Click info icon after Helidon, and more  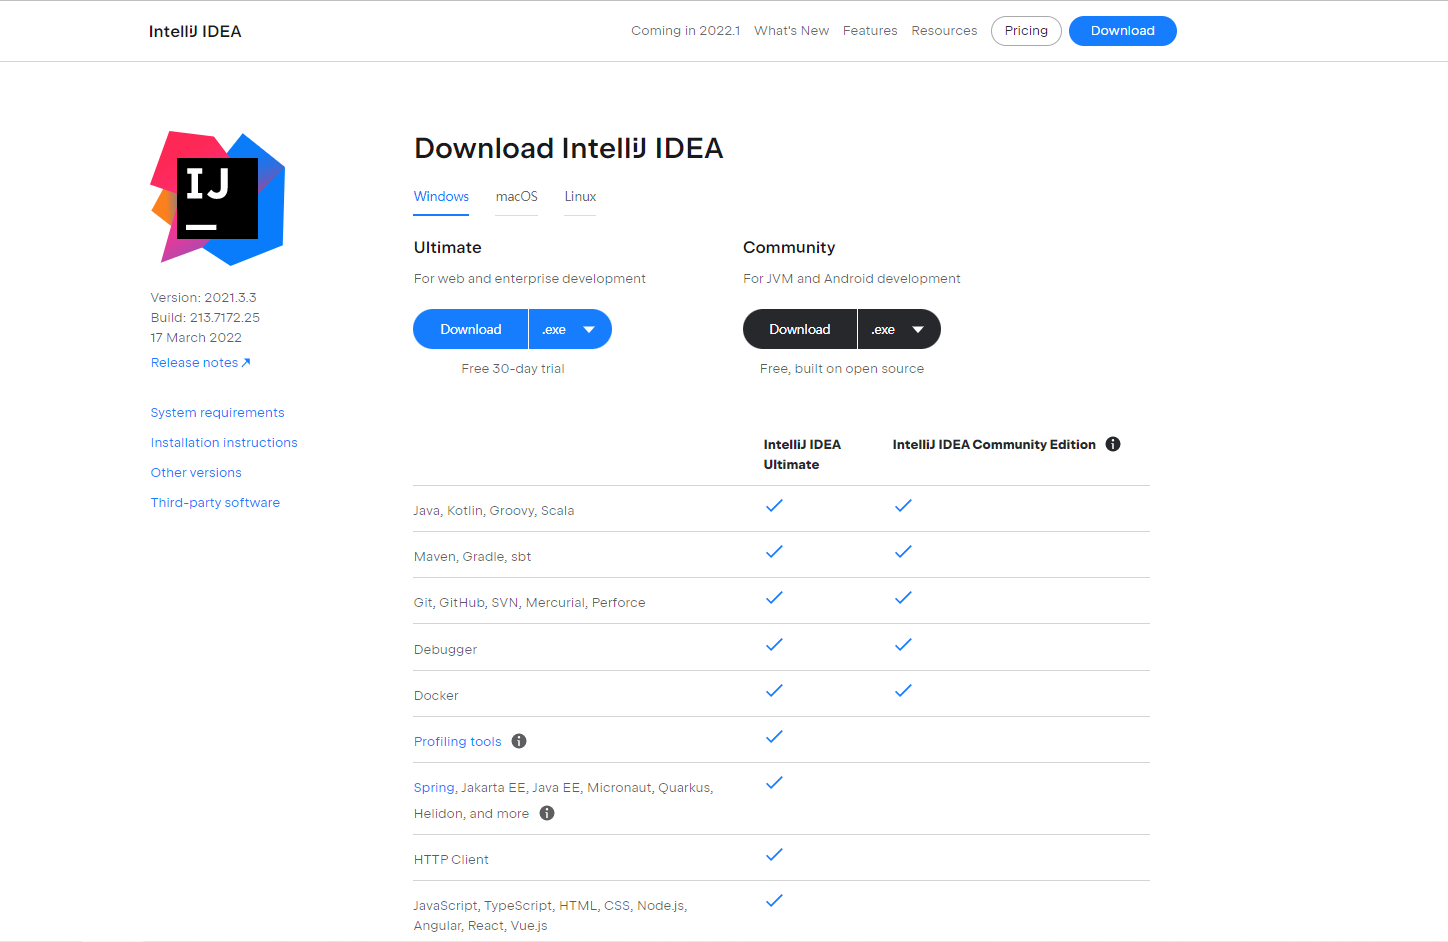(547, 813)
